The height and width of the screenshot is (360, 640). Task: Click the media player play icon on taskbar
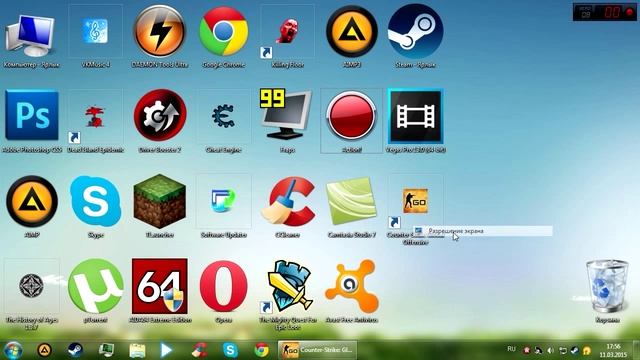pyautogui.click(x=166, y=350)
